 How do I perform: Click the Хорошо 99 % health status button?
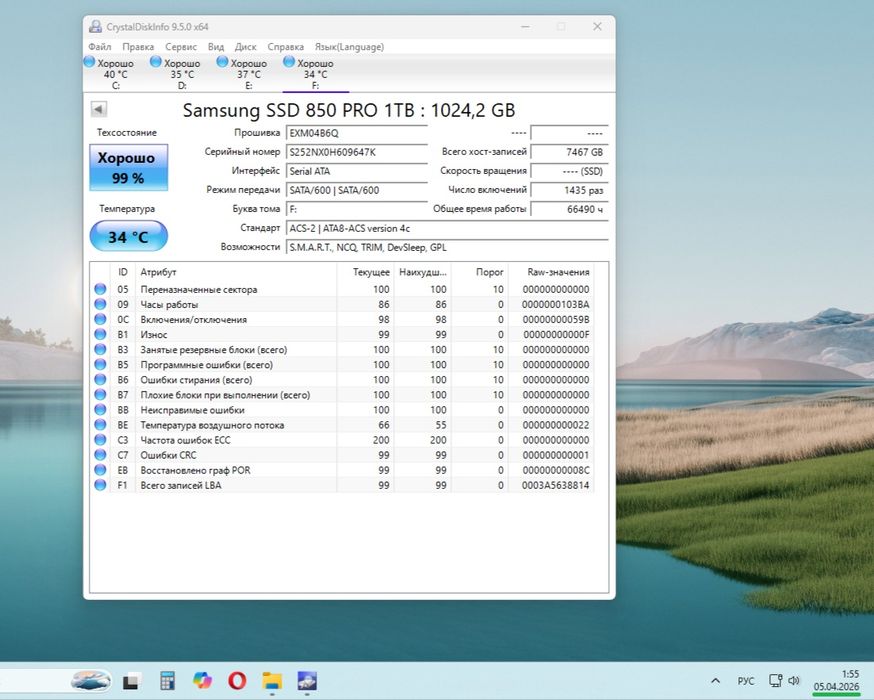pyautogui.click(x=128, y=167)
